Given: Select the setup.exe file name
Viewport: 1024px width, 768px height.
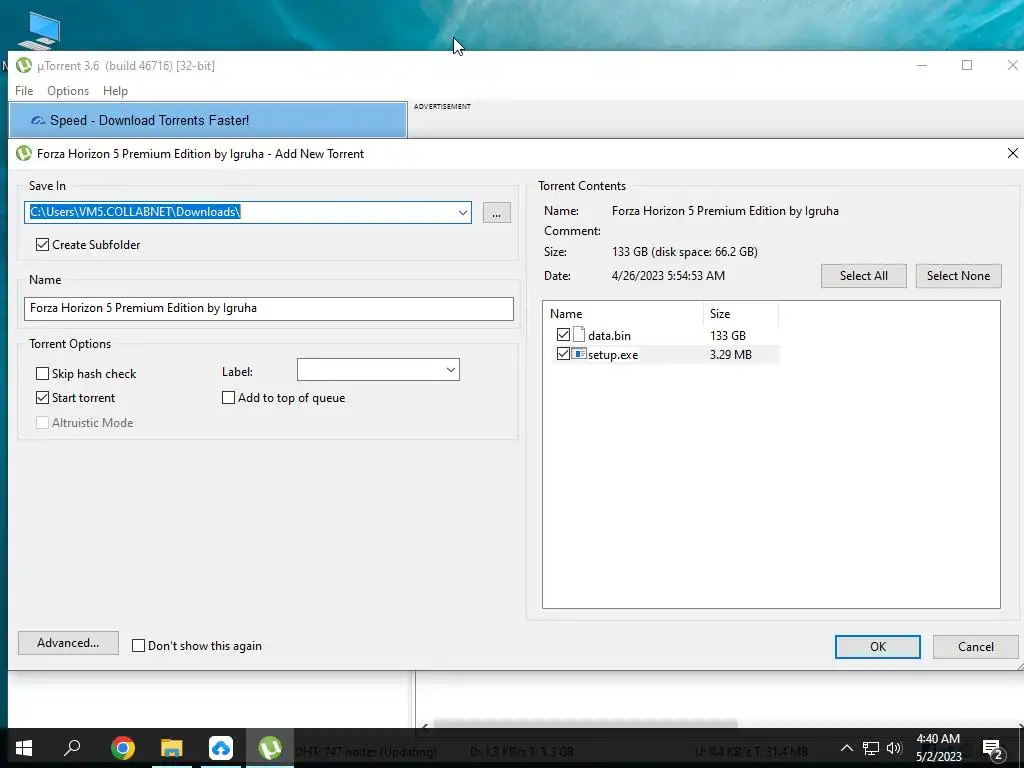Looking at the screenshot, I should coord(613,355).
